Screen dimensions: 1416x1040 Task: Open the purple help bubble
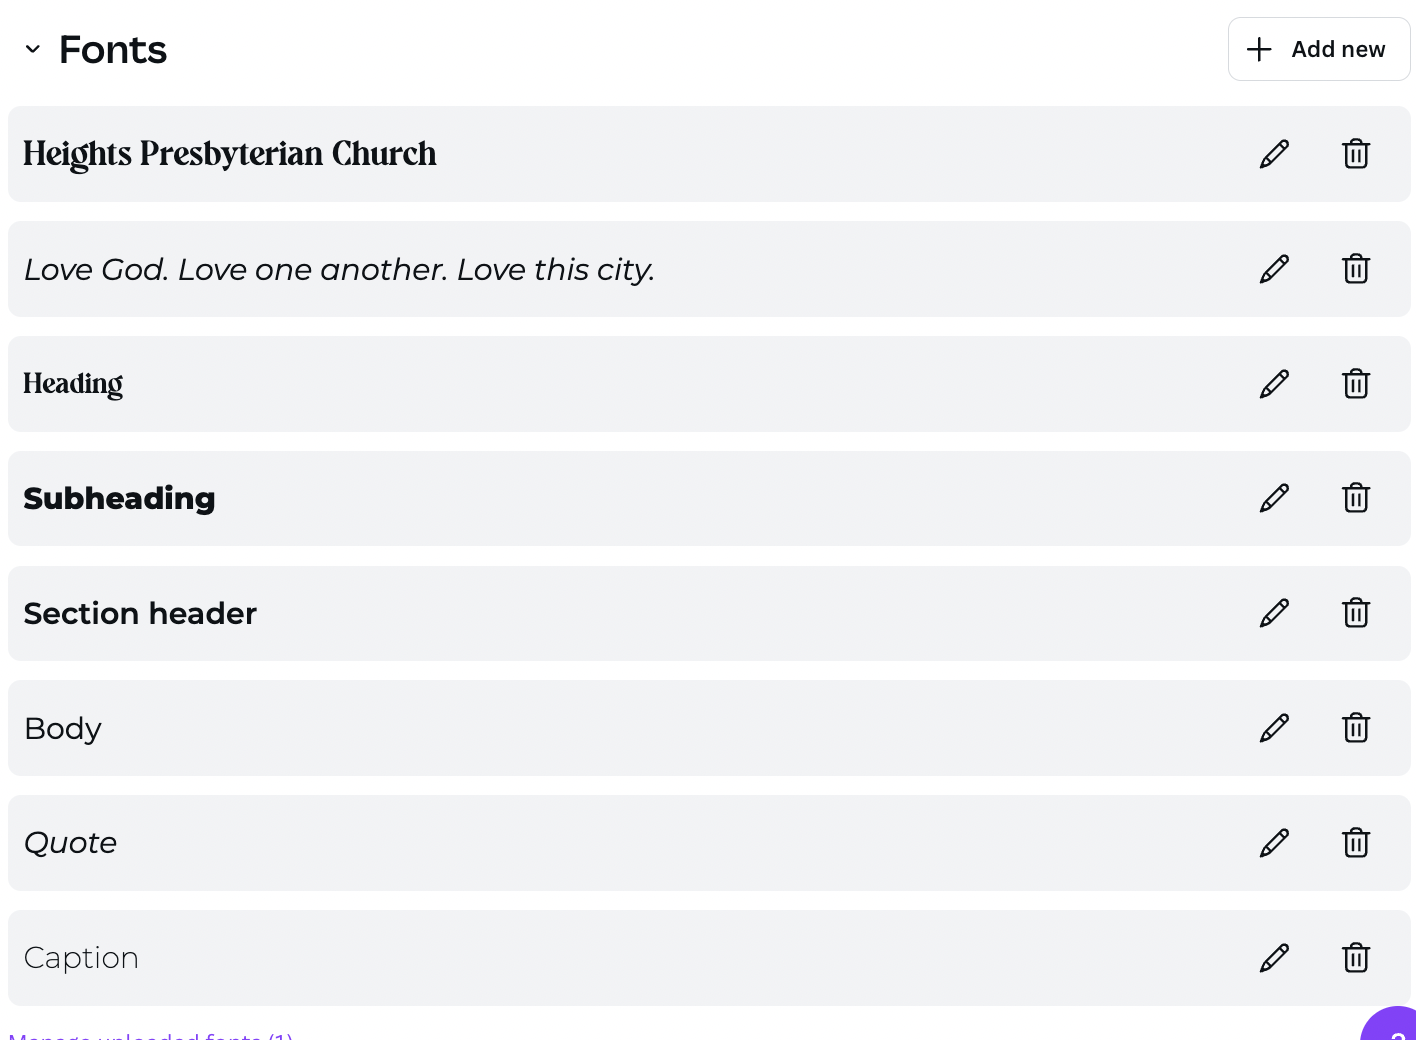coord(1390,1025)
